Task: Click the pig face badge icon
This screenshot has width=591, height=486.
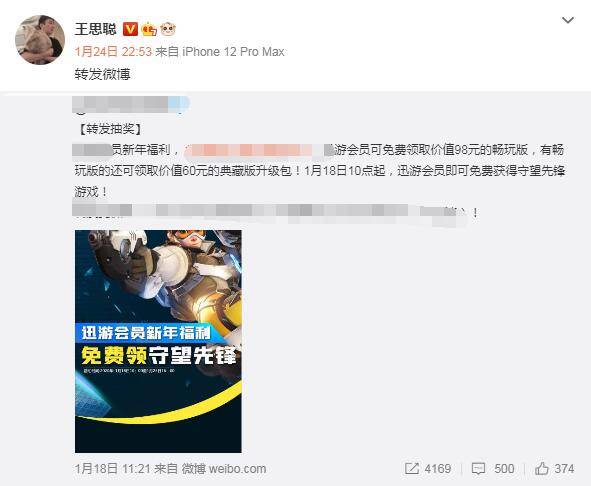Action: 168,29
